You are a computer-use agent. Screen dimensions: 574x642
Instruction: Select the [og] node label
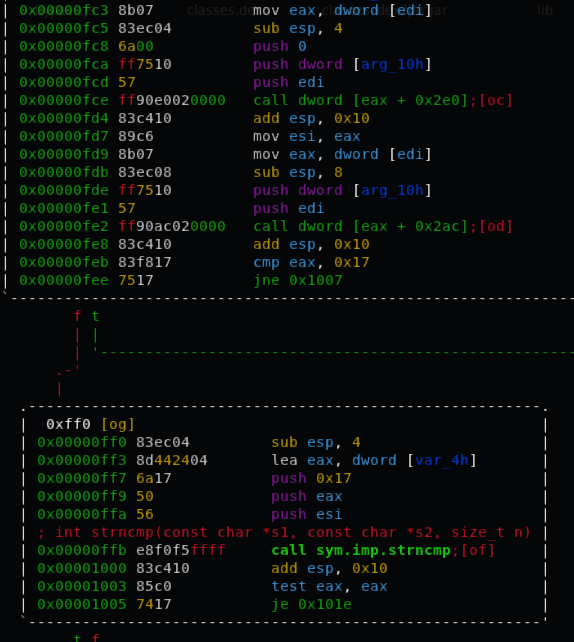tap(118, 424)
